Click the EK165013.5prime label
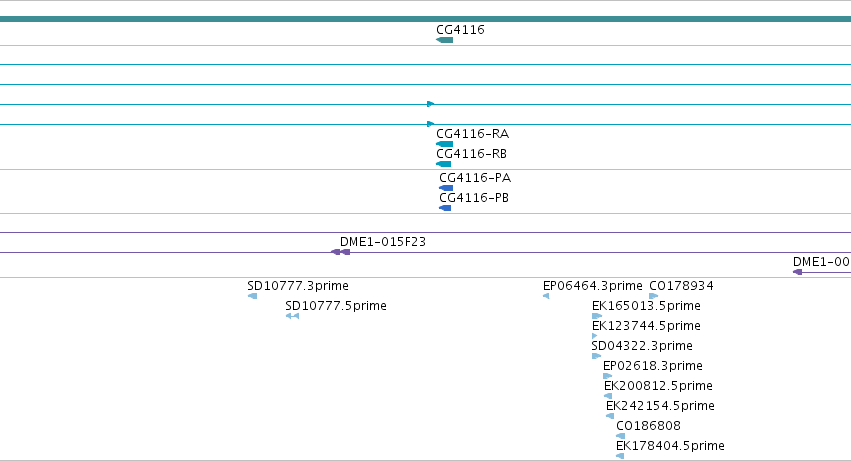Image resolution: width=851 pixels, height=461 pixels. (646, 306)
